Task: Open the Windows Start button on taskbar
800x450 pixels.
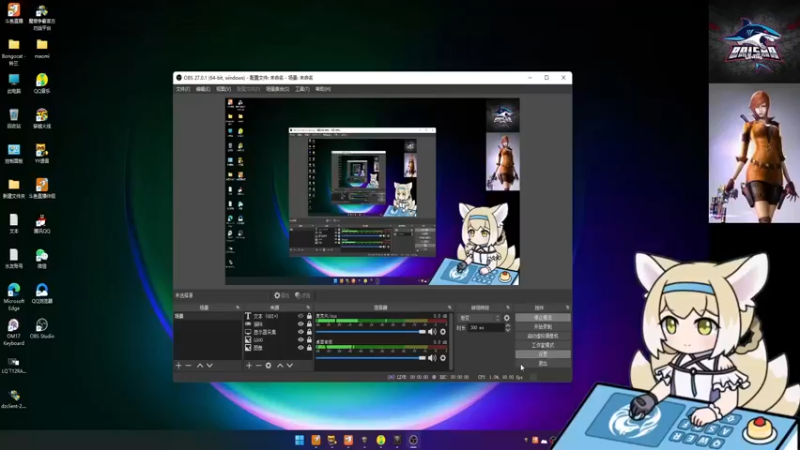Action: pos(299,440)
